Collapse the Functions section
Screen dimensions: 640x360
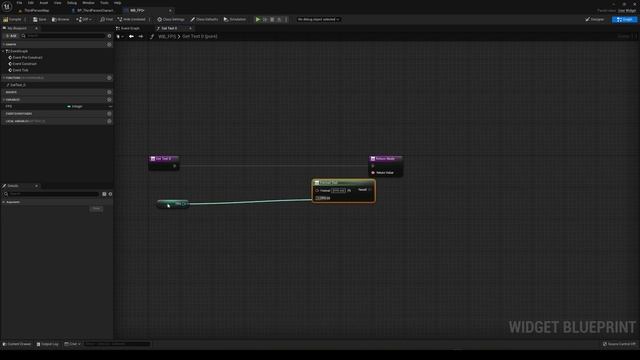(x=4, y=78)
